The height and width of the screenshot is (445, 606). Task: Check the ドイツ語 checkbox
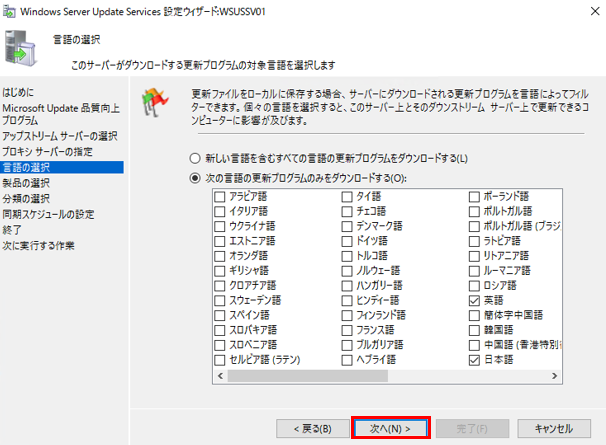[347, 241]
